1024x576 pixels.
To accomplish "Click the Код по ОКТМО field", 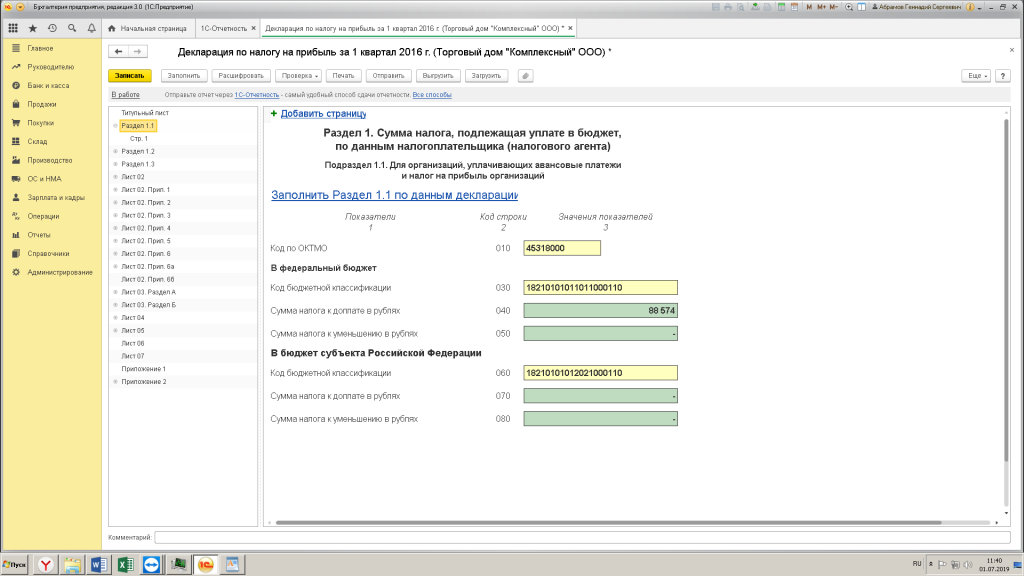I will (562, 248).
